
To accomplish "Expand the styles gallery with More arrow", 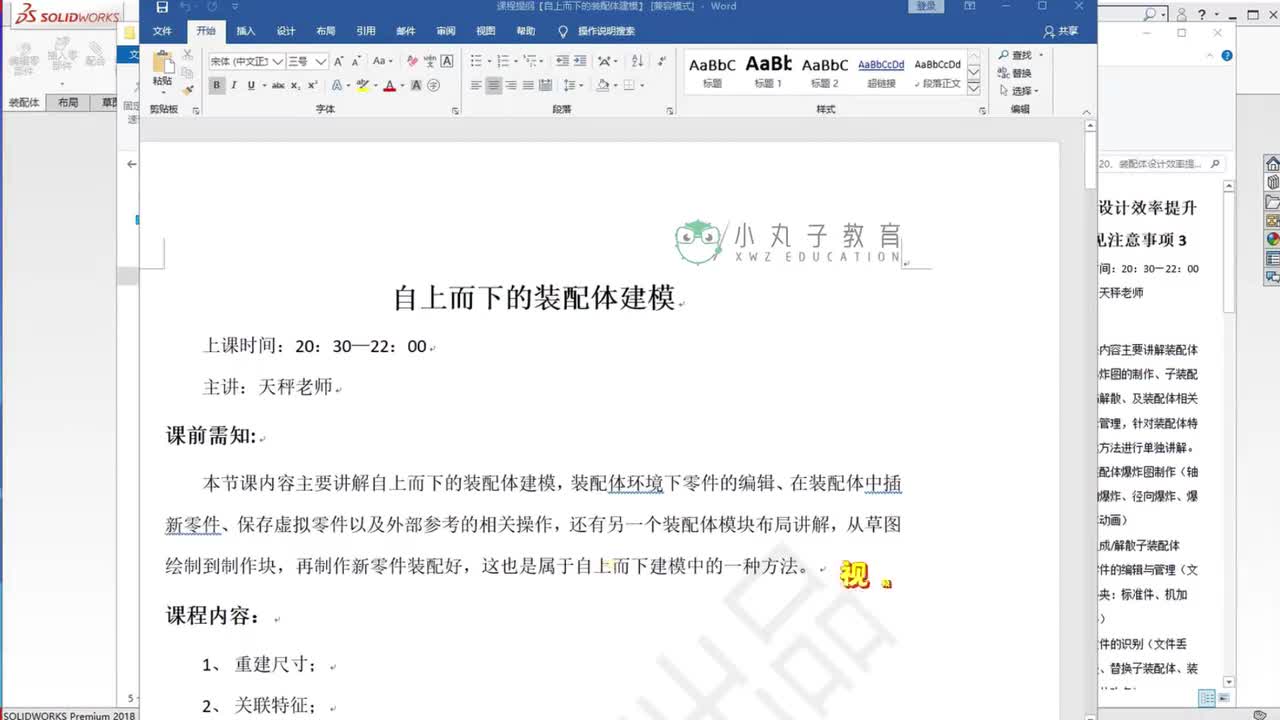I will (x=974, y=89).
